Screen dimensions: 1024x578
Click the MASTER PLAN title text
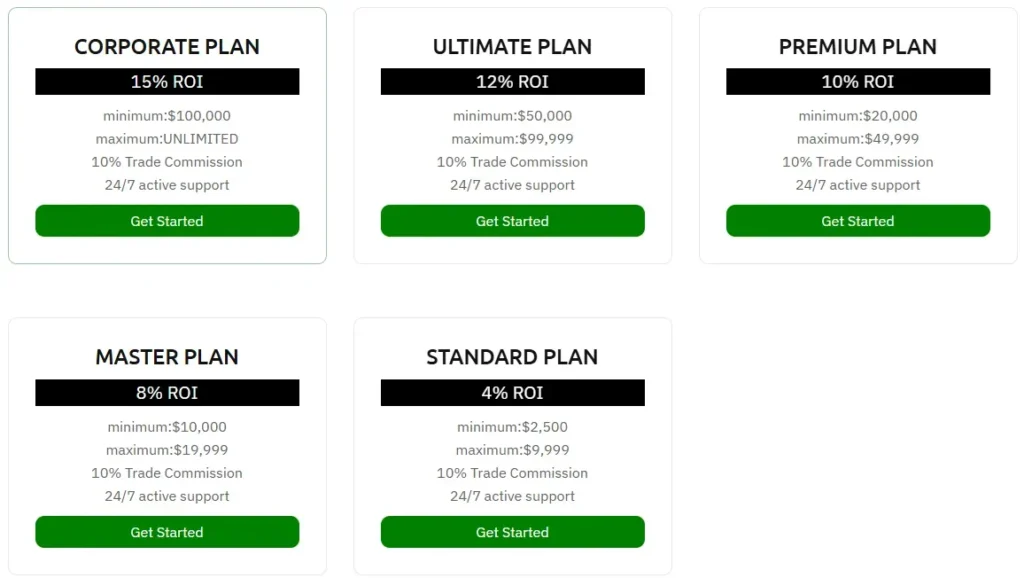tap(167, 357)
